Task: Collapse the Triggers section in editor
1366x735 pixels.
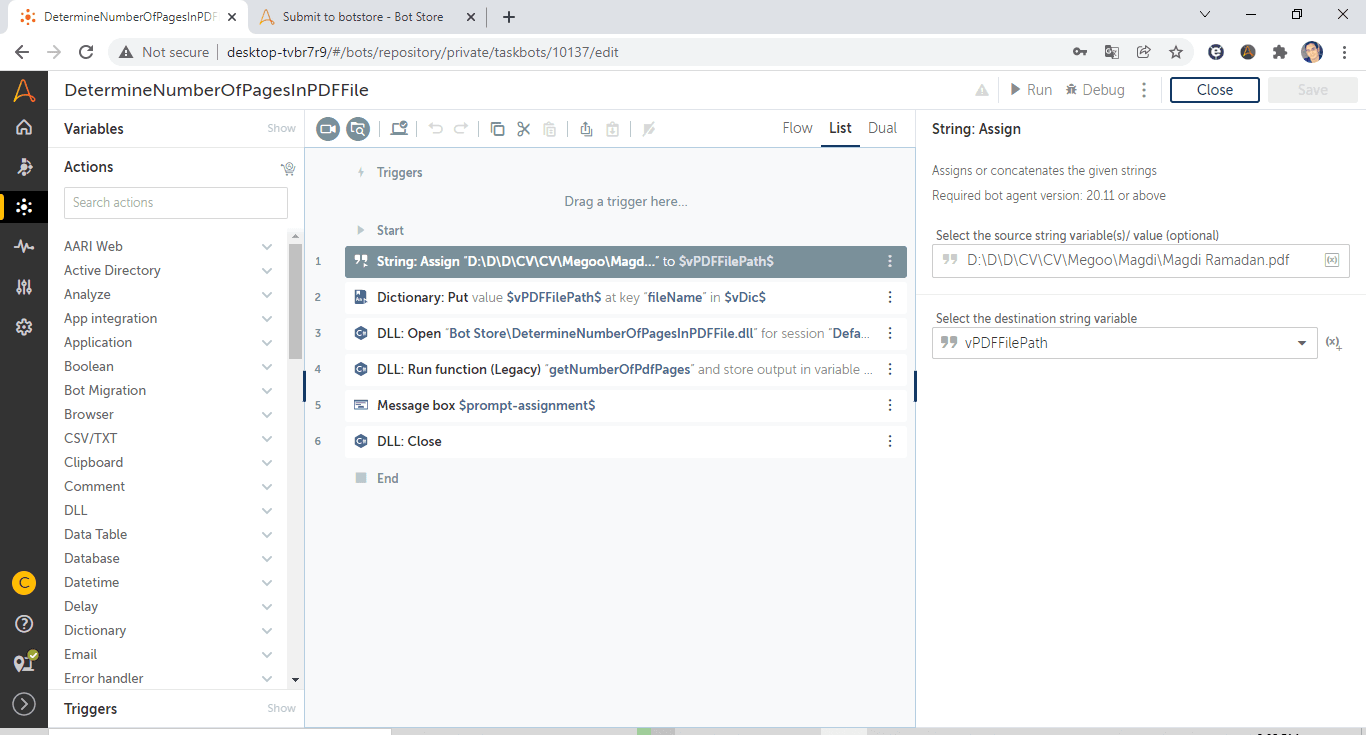Action: tap(361, 173)
